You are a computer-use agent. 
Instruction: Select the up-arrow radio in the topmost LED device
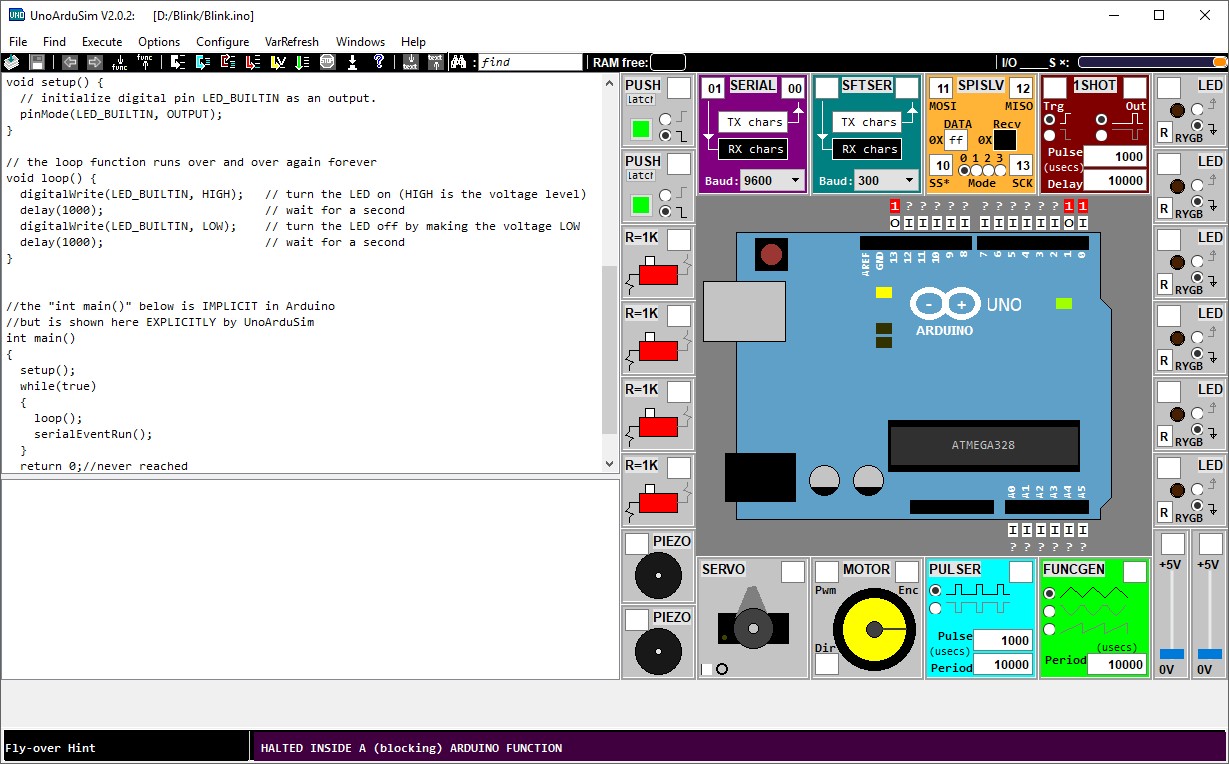(1197, 109)
